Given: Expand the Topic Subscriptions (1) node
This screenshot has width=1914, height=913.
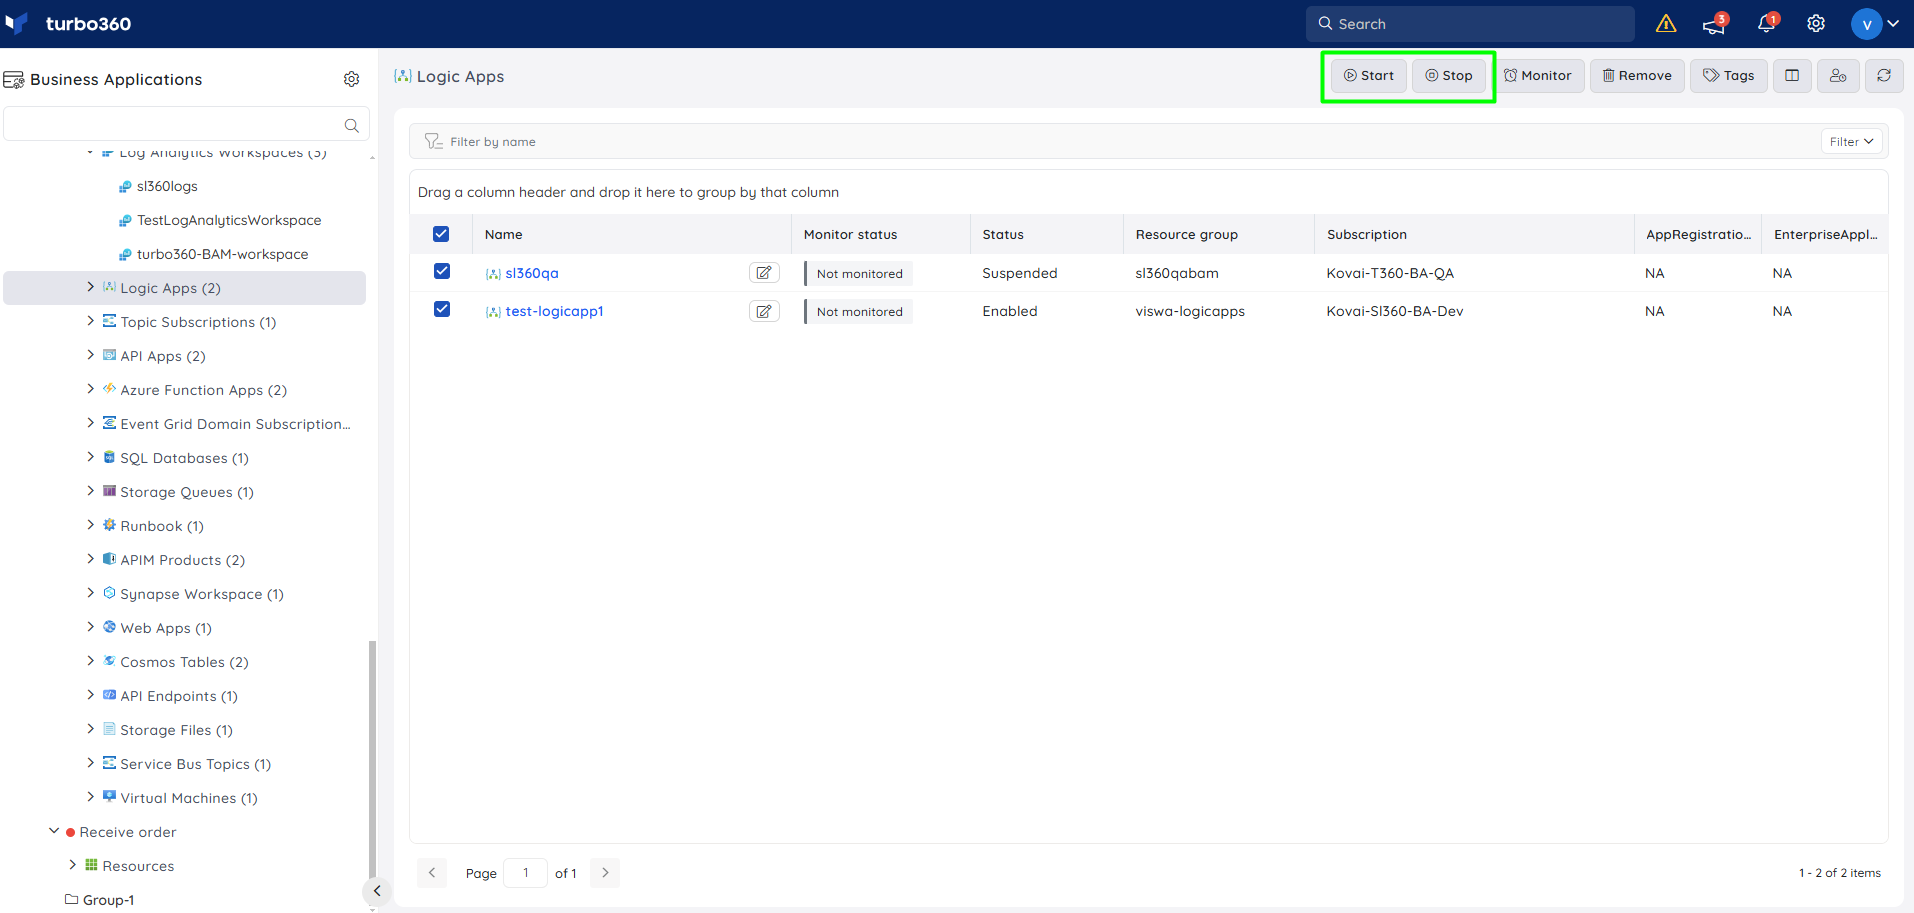Looking at the screenshot, I should pos(91,321).
